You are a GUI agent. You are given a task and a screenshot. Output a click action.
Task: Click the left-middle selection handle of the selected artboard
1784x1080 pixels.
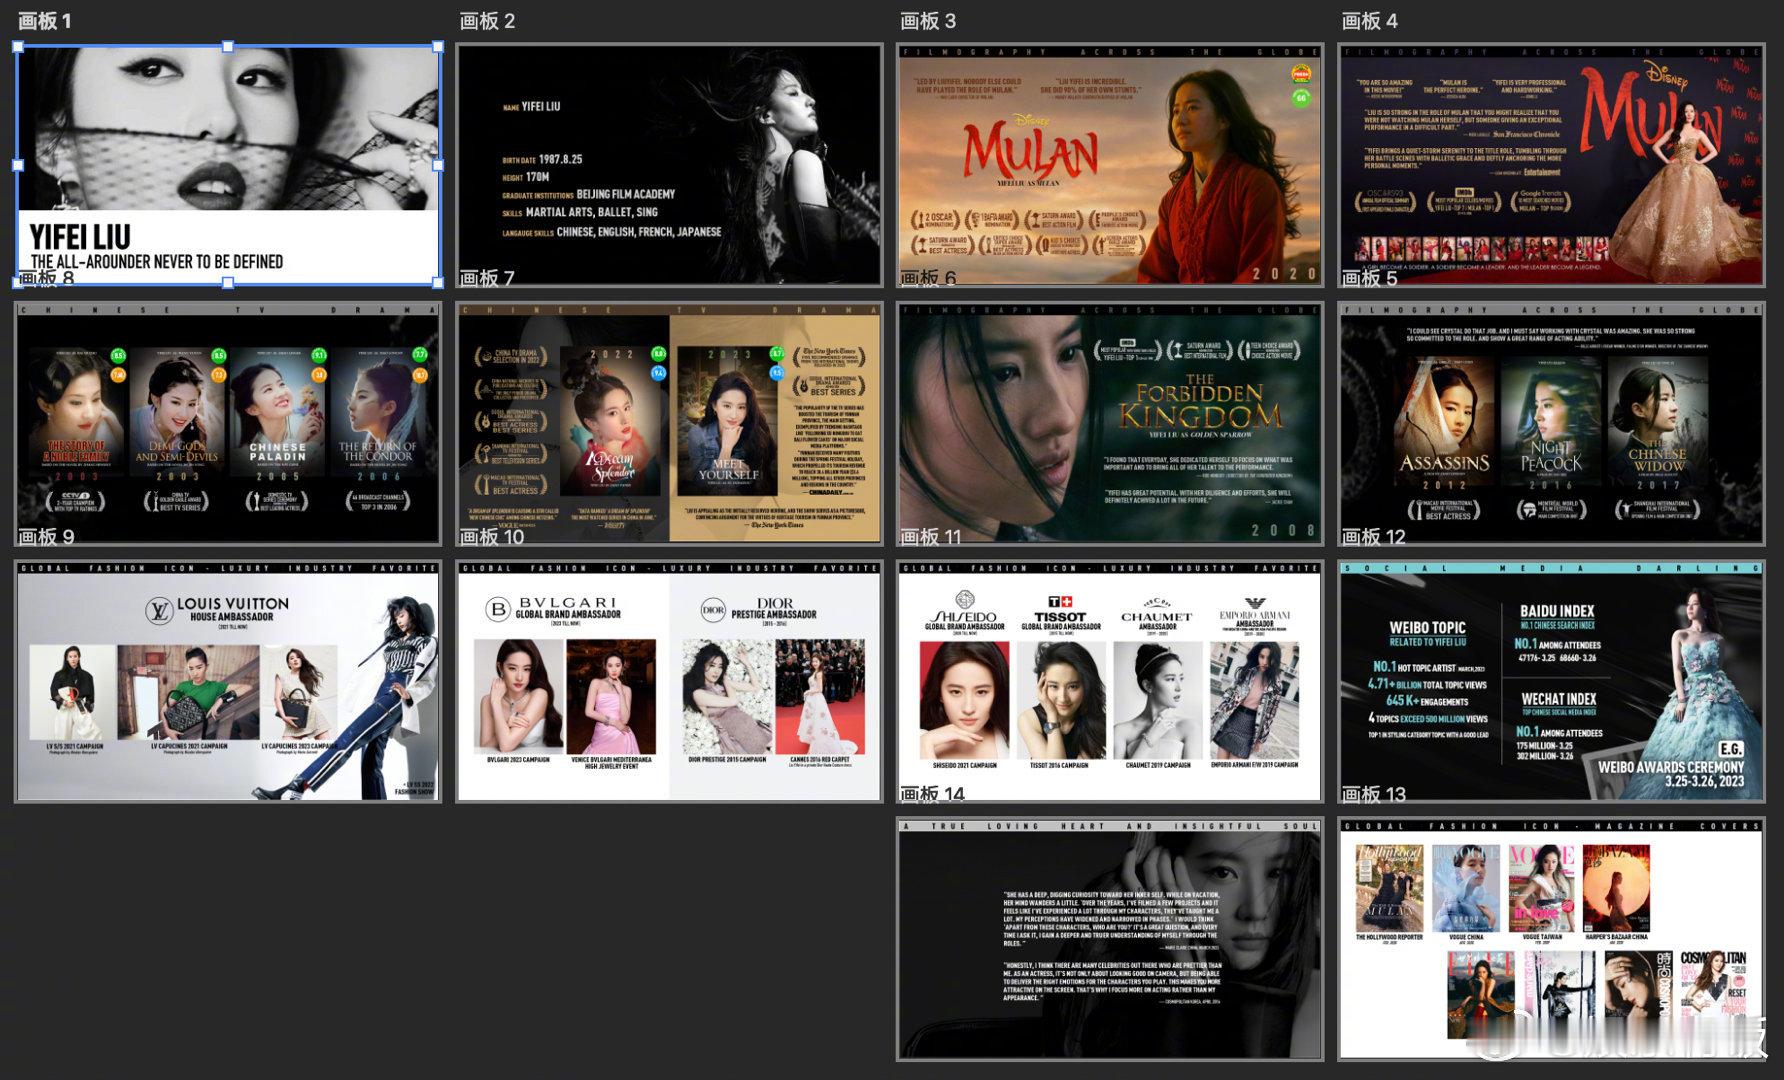tap(18, 165)
